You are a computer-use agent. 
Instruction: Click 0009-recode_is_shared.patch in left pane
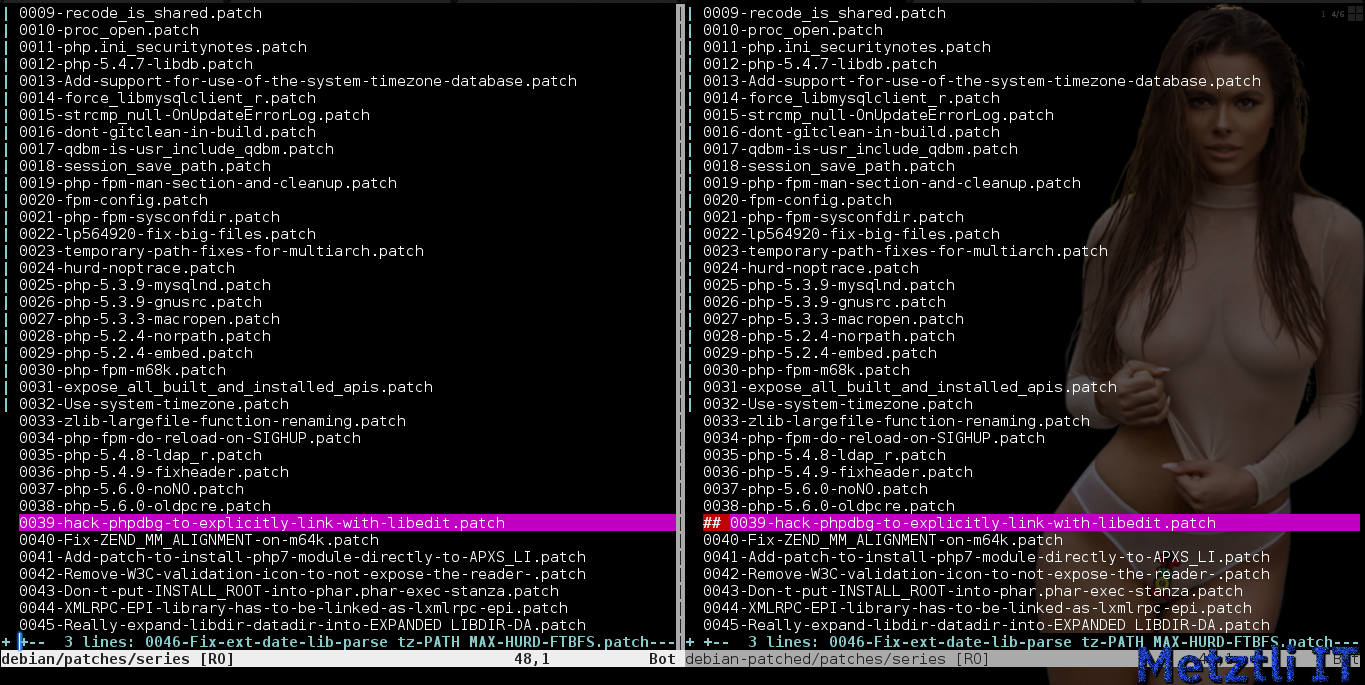(141, 13)
